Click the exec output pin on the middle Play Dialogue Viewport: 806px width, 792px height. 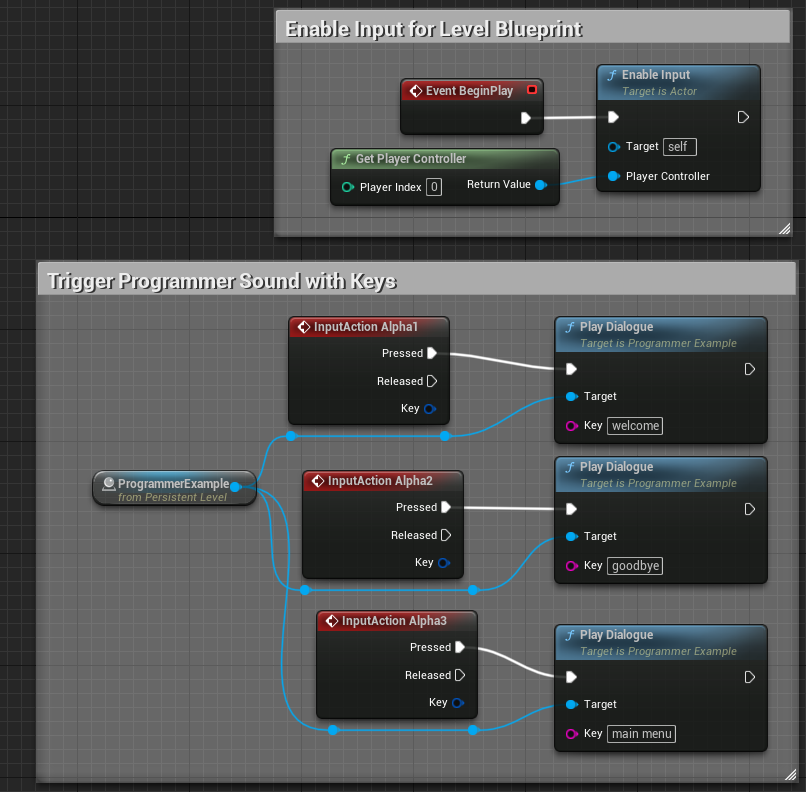pos(750,509)
